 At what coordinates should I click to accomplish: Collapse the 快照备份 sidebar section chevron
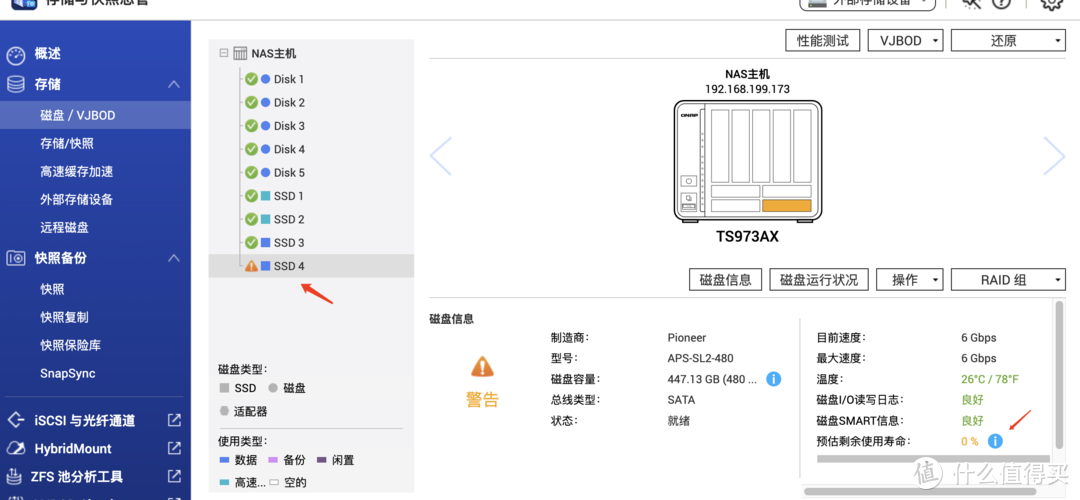point(174,258)
